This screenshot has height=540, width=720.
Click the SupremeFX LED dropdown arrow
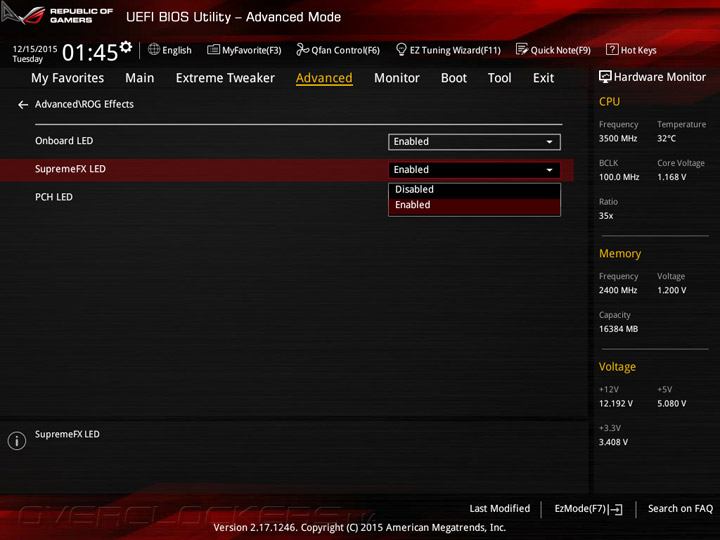pyautogui.click(x=549, y=170)
